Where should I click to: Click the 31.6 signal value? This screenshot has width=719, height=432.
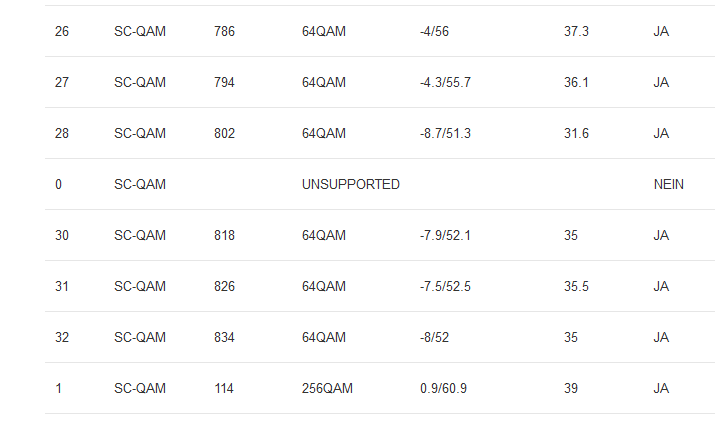click(576, 134)
